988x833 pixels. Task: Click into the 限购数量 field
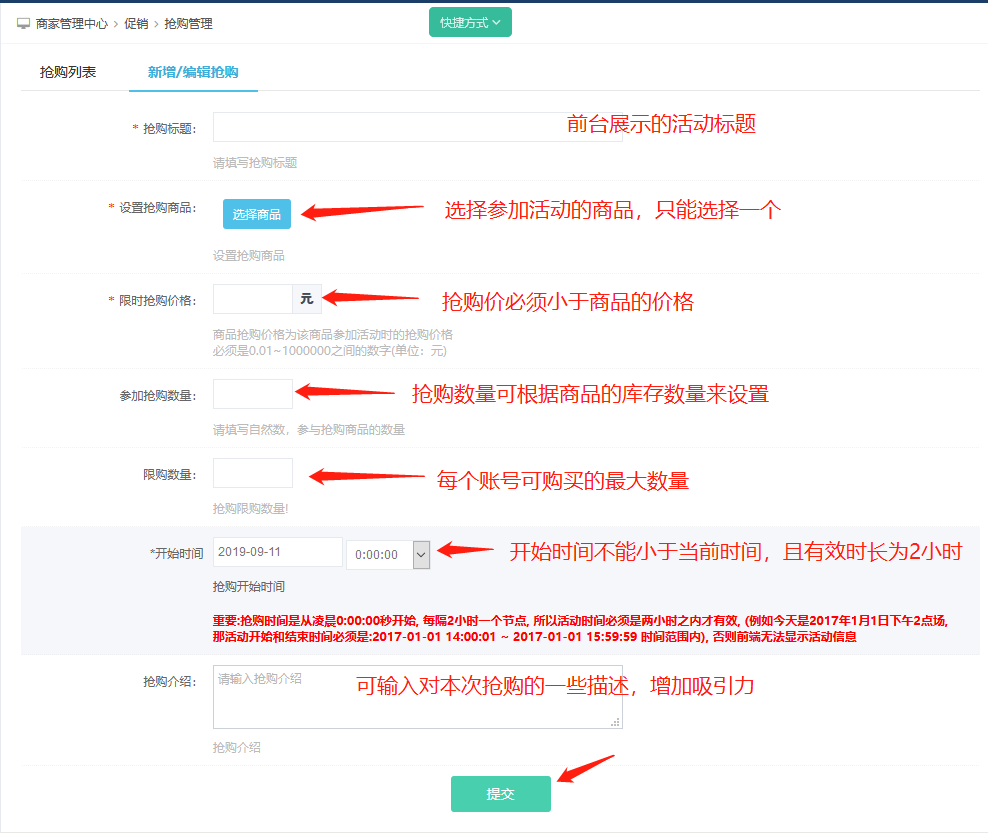pyautogui.click(x=252, y=473)
